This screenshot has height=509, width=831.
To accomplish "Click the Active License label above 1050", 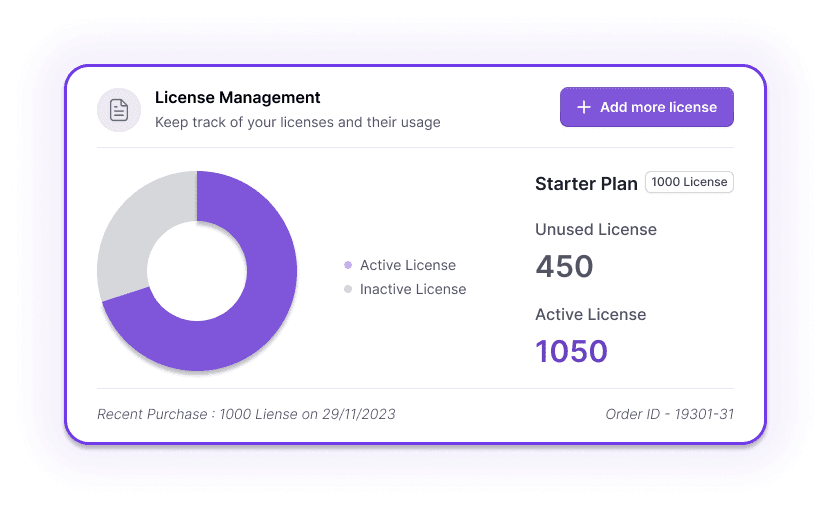I will pyautogui.click(x=590, y=314).
